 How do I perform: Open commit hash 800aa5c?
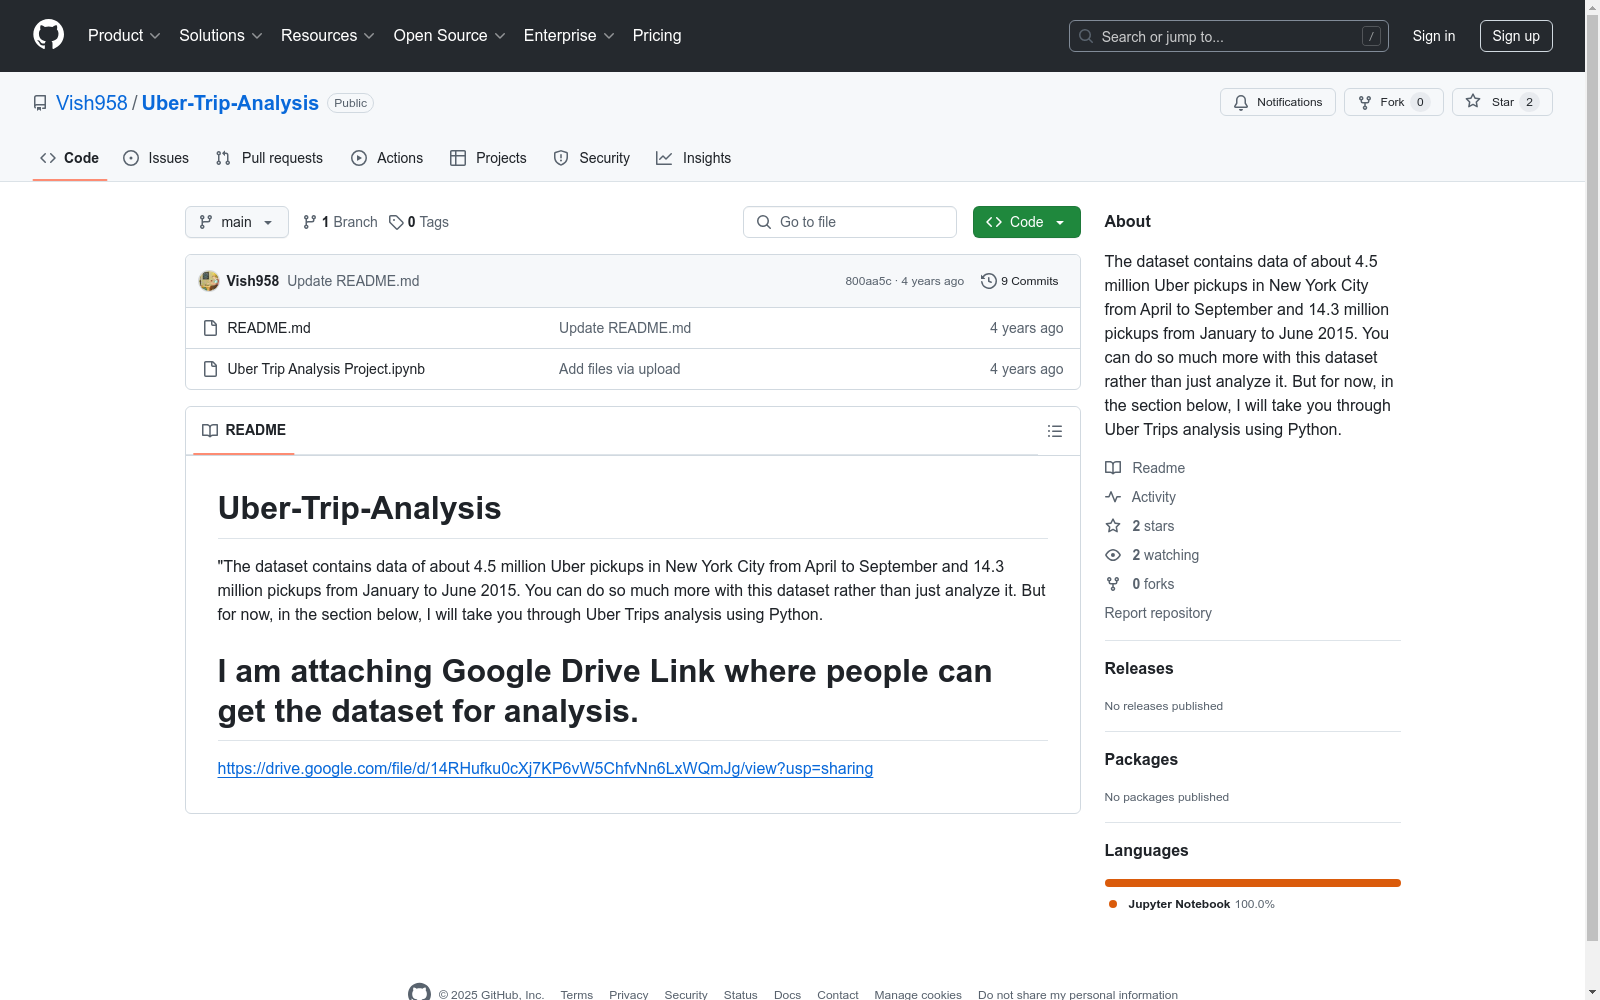coord(868,281)
